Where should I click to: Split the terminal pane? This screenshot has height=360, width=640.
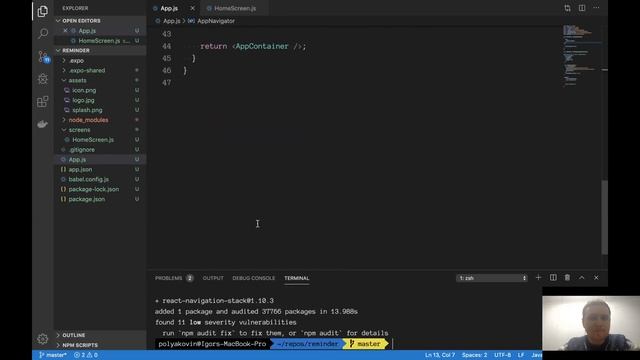pyautogui.click(x=553, y=278)
